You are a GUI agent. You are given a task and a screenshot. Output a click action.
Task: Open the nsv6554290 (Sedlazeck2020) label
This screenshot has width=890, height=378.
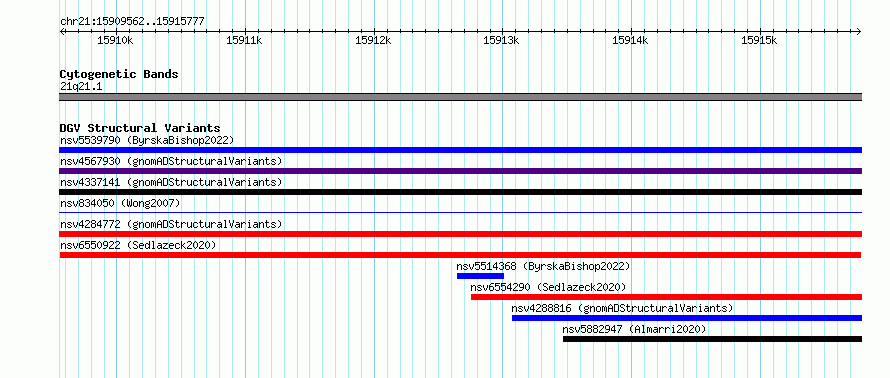tap(548, 287)
